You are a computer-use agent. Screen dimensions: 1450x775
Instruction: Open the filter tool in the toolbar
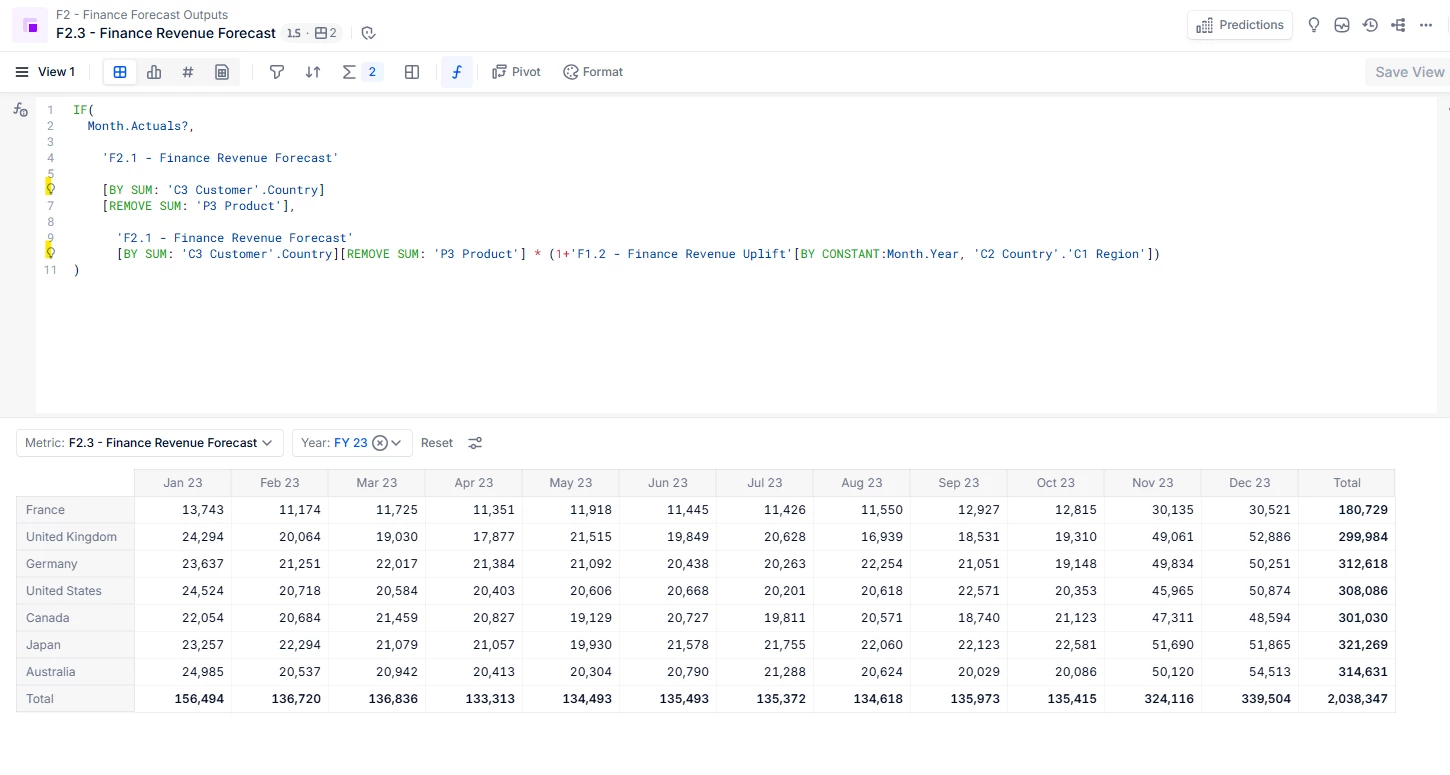tap(277, 72)
